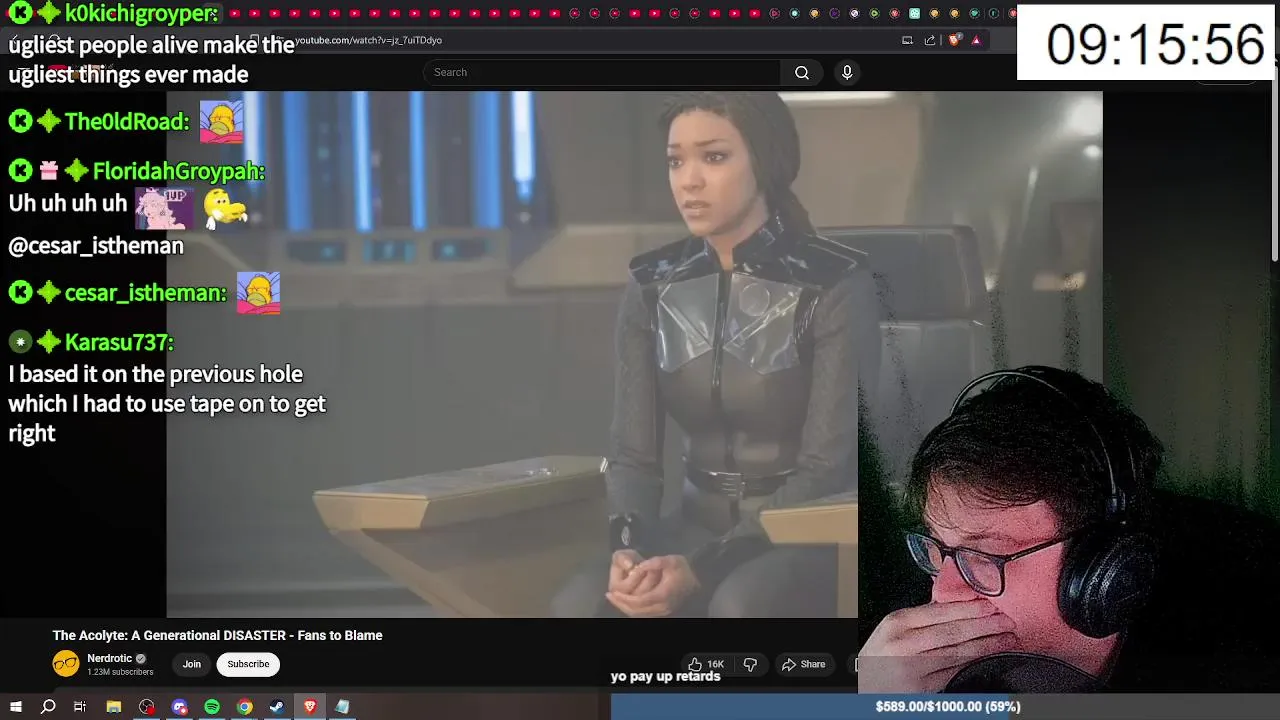This screenshot has width=1280, height=720.
Task: Dislike the video with thumbs-down icon
Action: (750, 664)
